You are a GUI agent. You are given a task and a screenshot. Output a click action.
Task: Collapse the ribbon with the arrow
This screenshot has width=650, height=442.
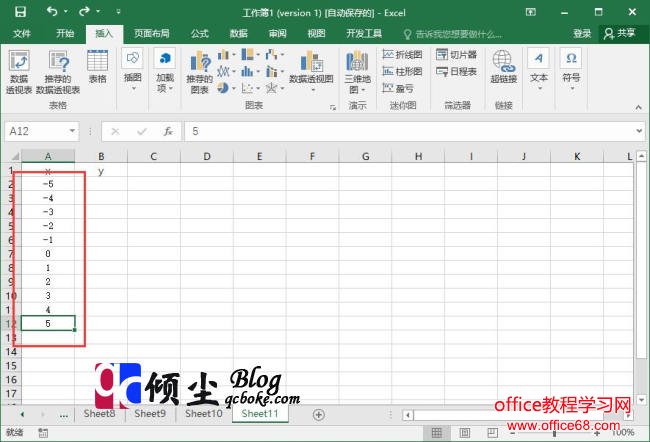tap(638, 107)
